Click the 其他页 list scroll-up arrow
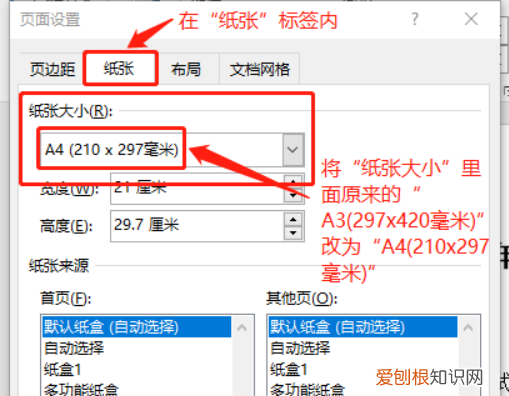Viewport: 509px width, 396px height. pyautogui.click(x=468, y=328)
